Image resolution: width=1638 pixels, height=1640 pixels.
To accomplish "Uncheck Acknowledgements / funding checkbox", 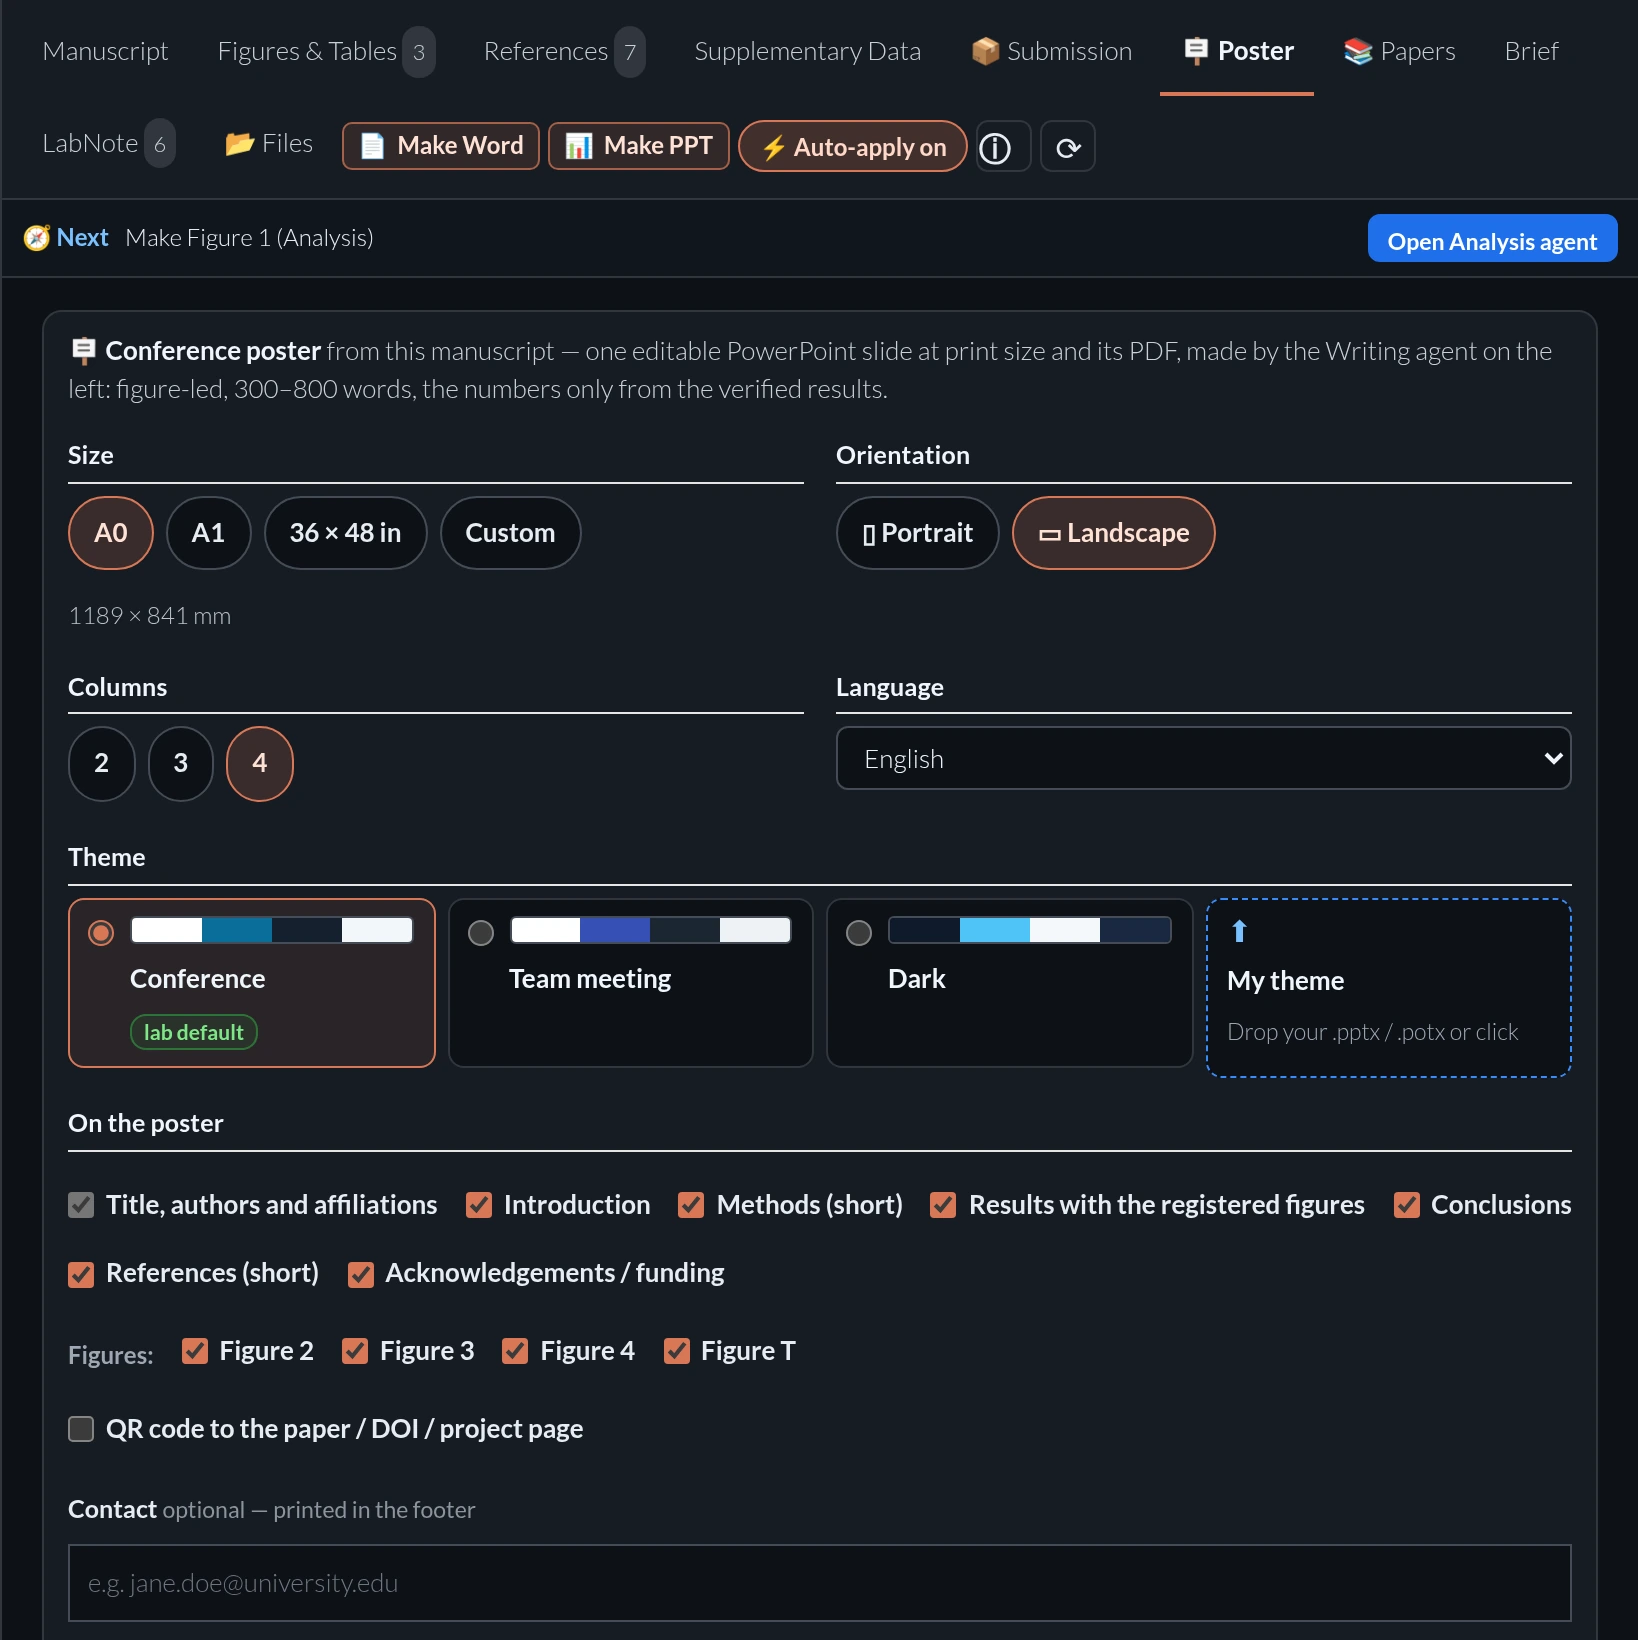I will (361, 1274).
